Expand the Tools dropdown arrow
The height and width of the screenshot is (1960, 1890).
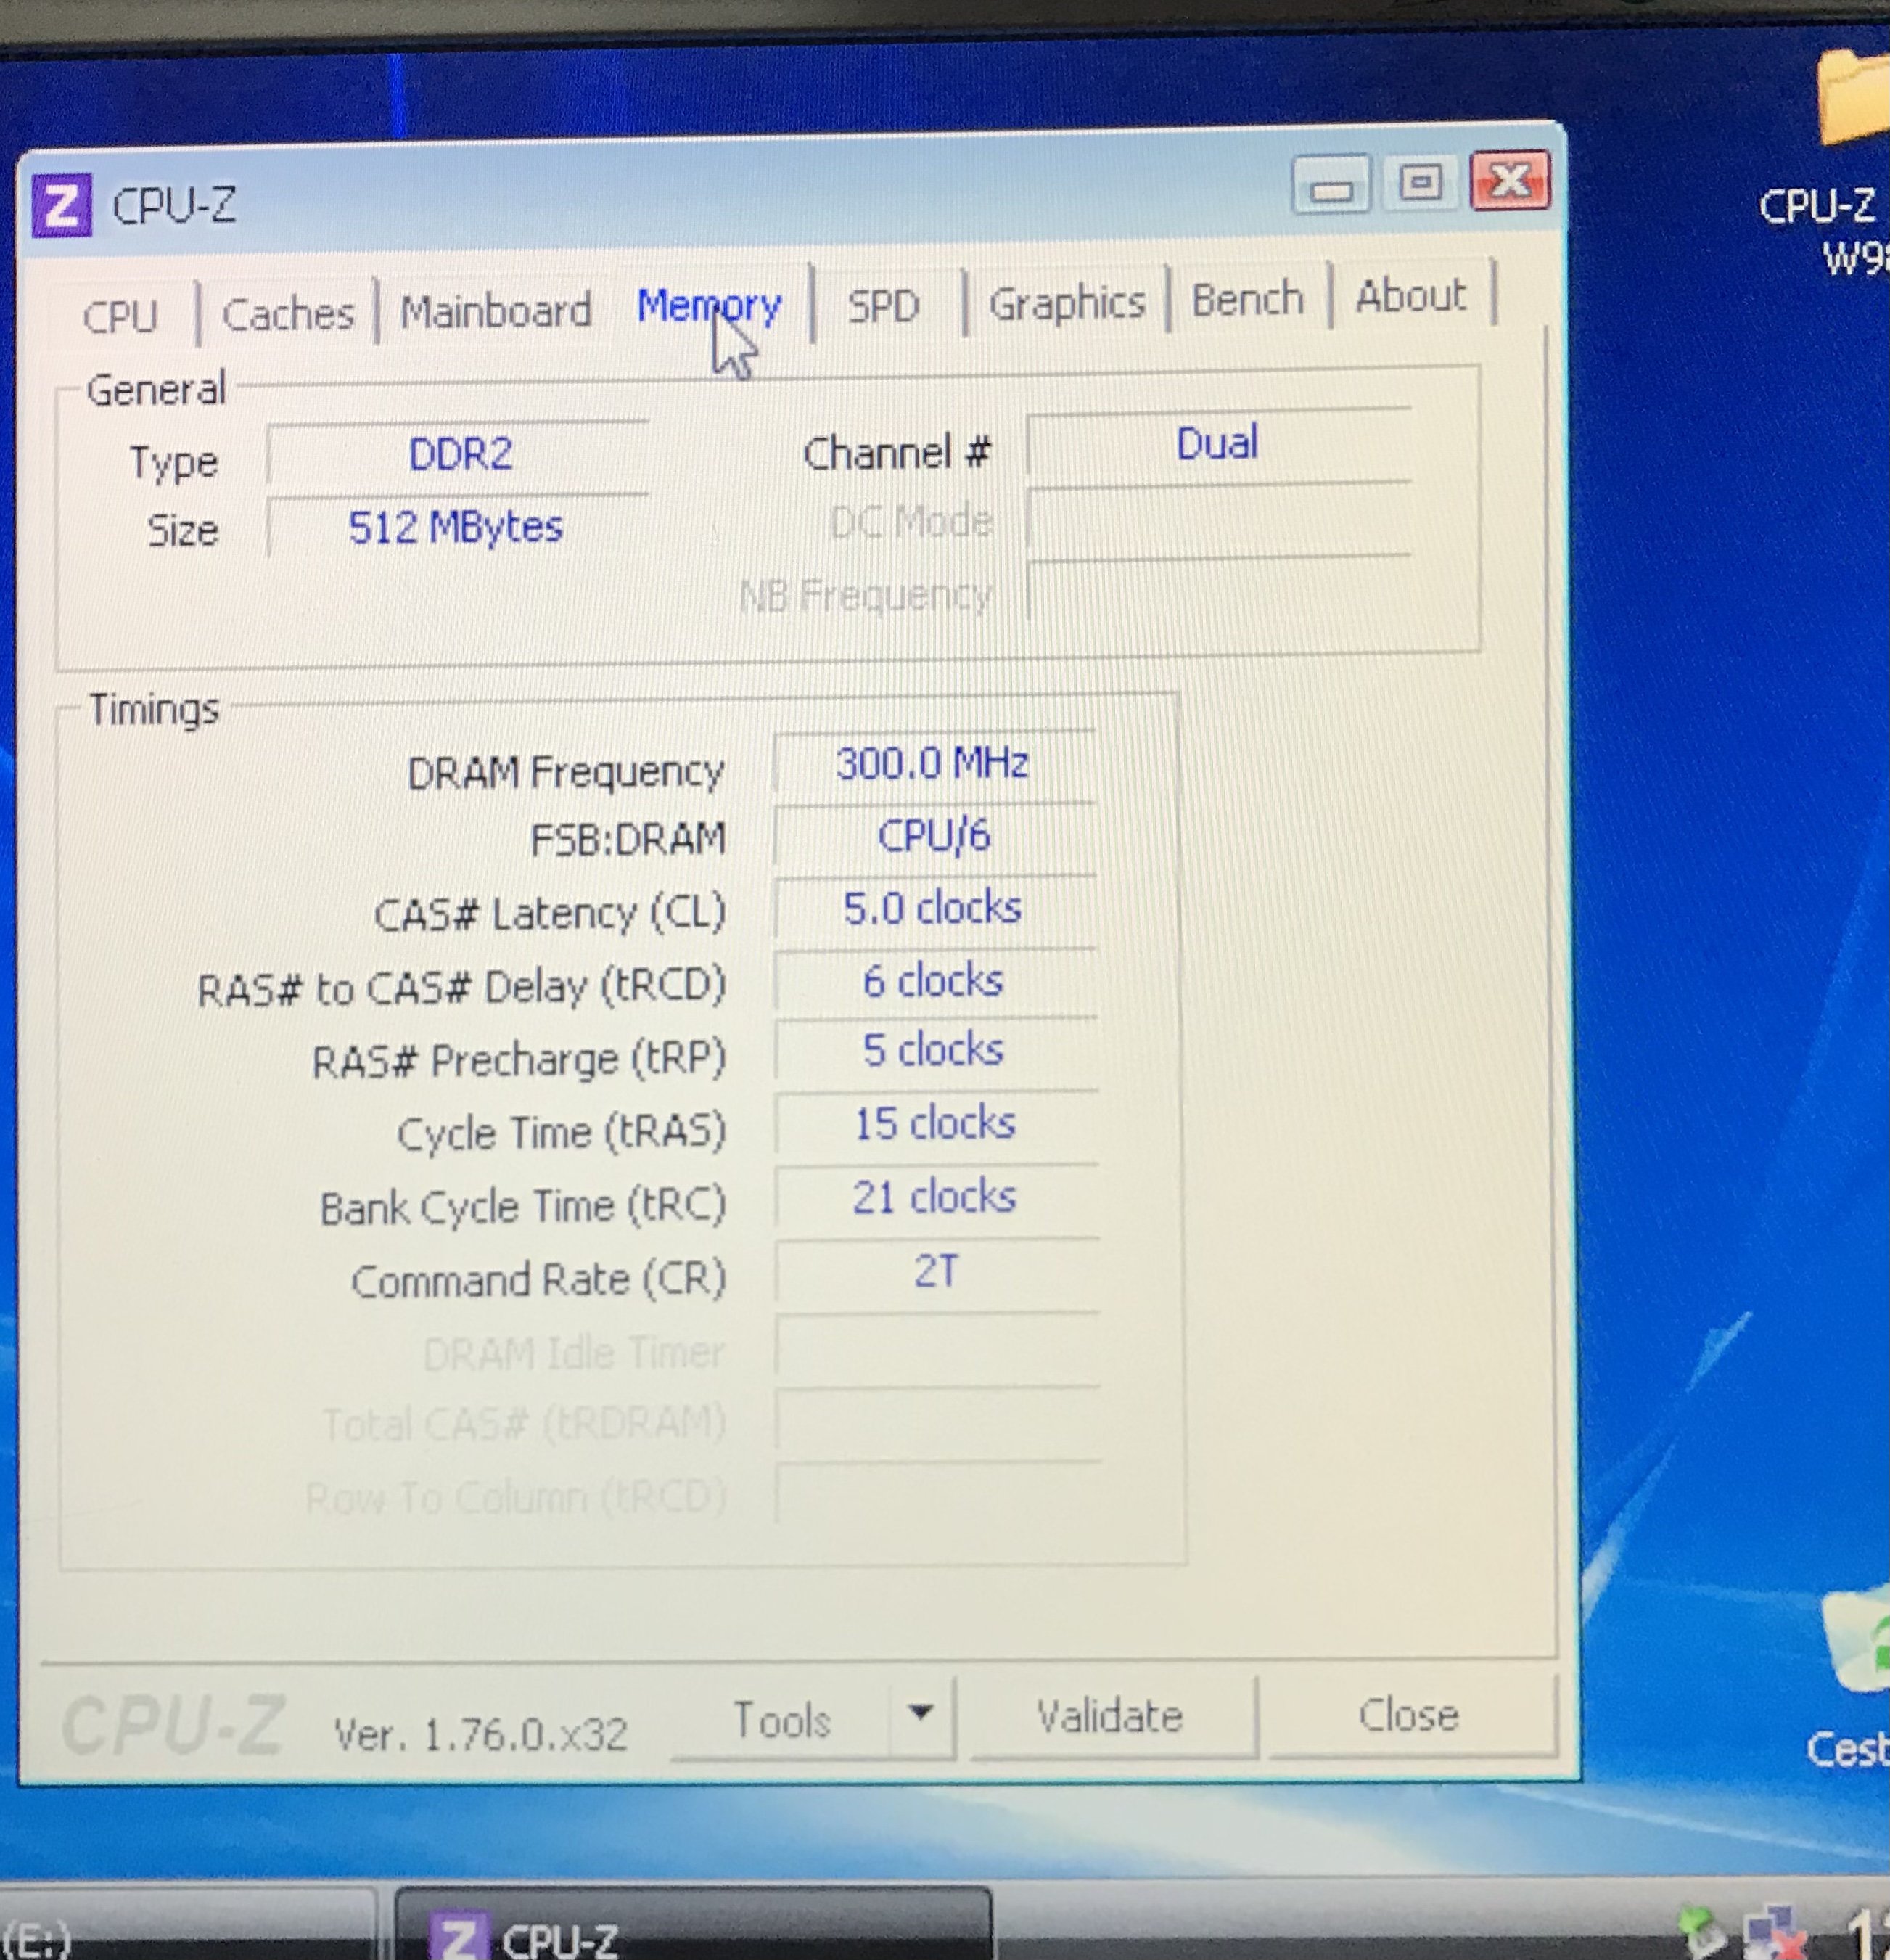[x=921, y=1713]
